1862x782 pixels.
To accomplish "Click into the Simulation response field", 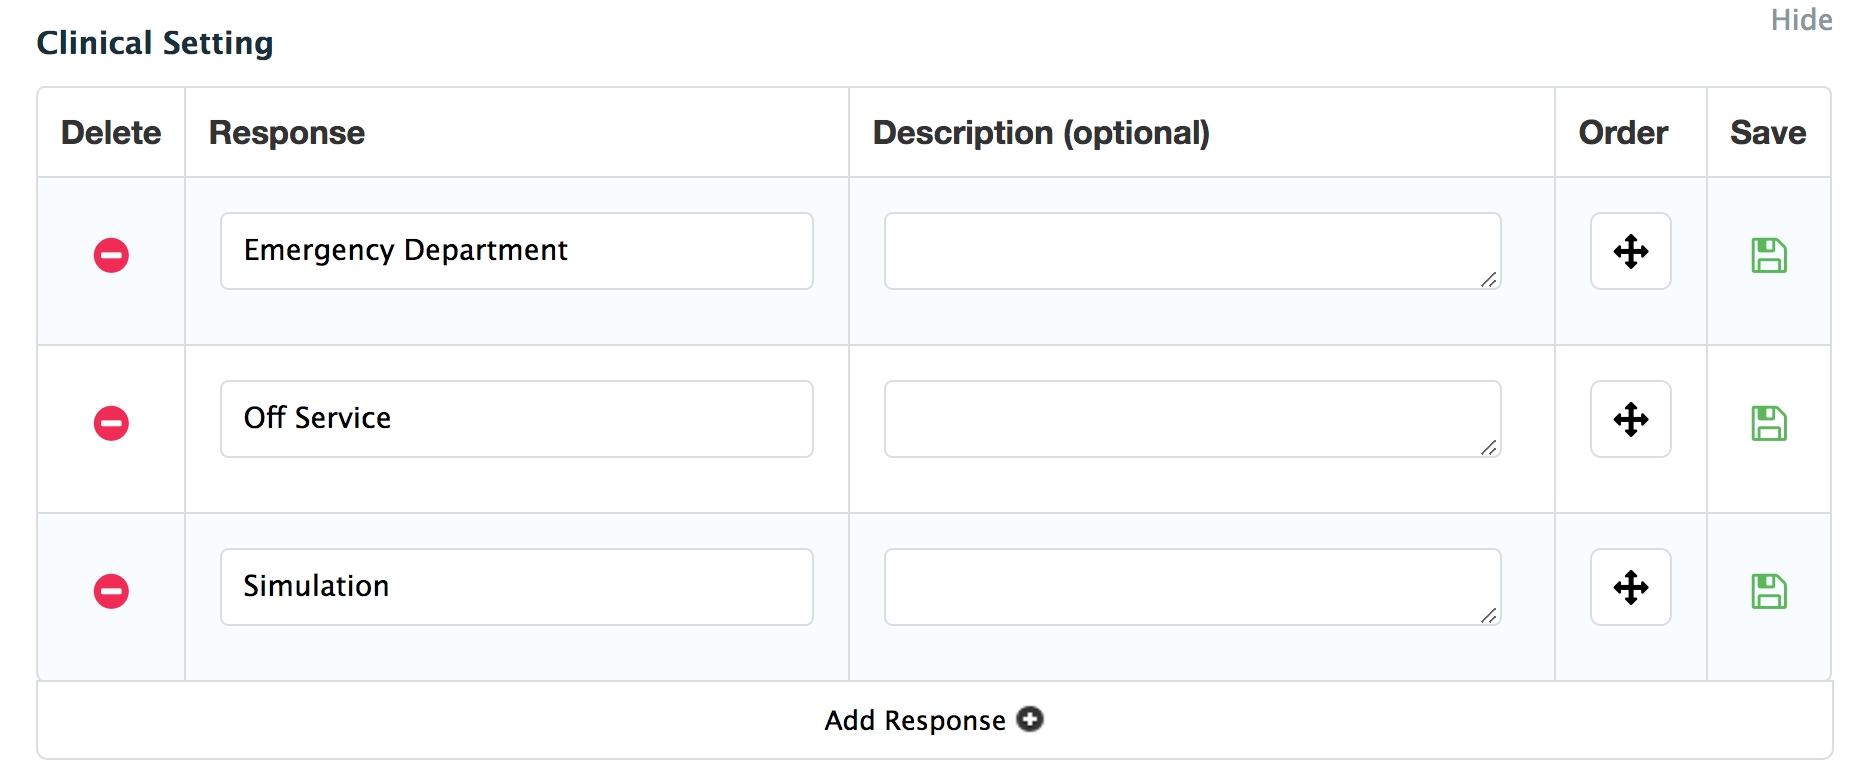I will click(x=516, y=587).
